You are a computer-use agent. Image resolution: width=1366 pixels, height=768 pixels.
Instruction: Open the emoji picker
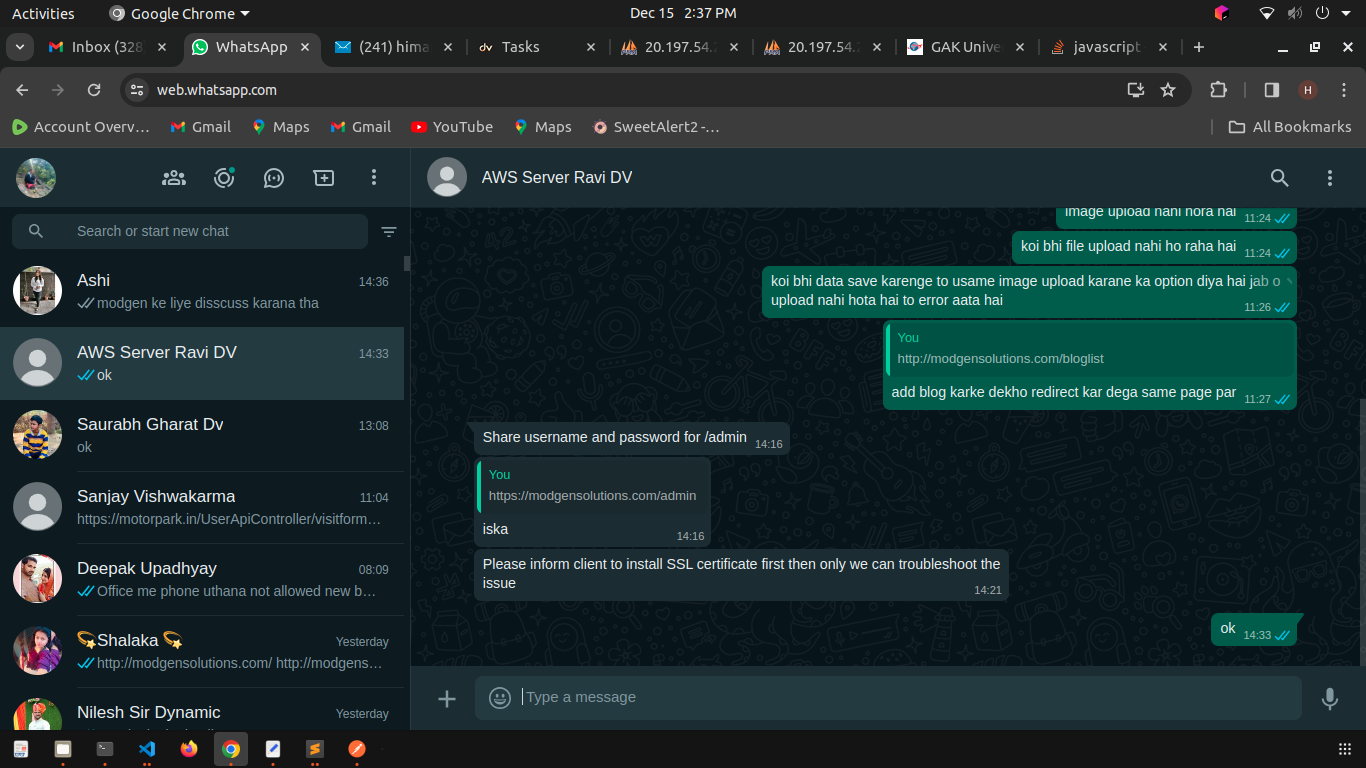500,698
